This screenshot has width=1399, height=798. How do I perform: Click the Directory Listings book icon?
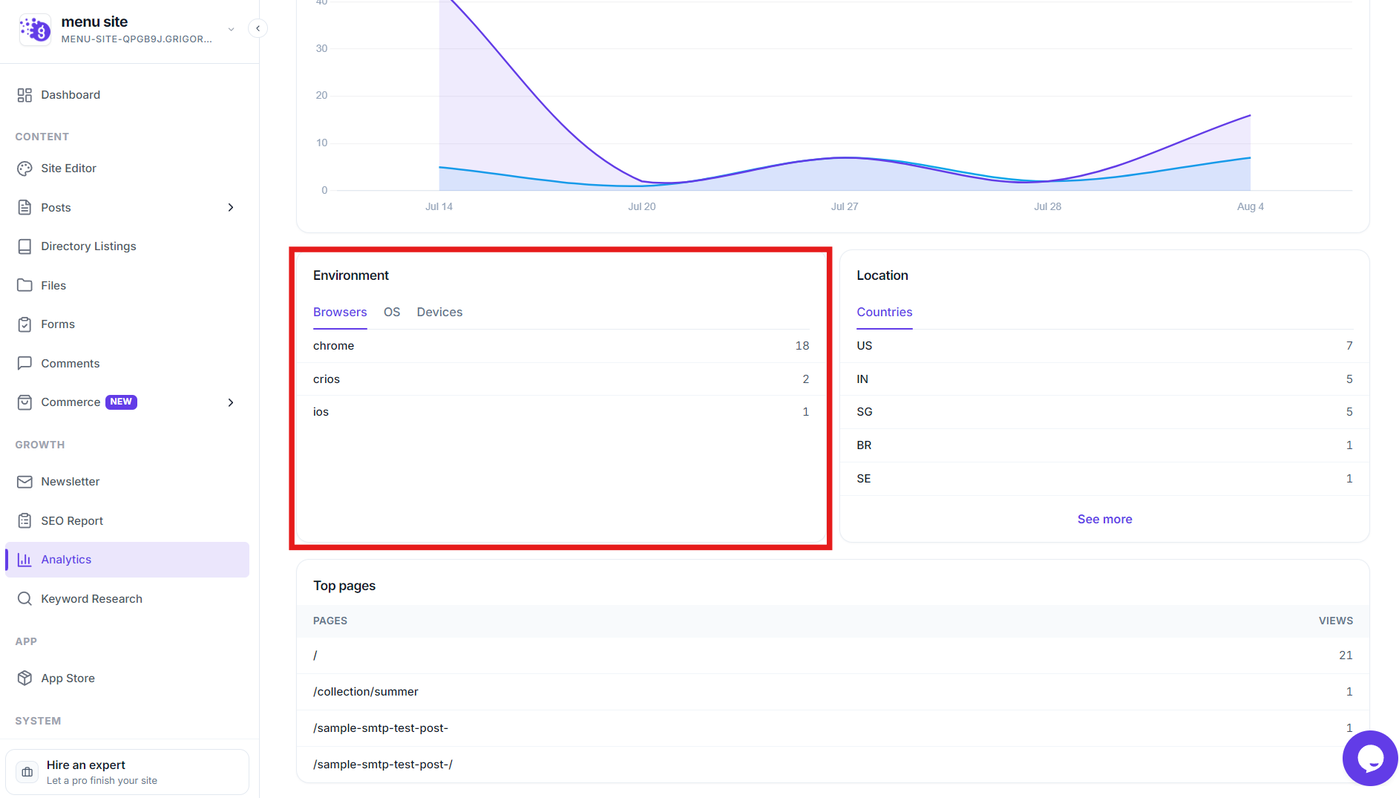(x=25, y=246)
